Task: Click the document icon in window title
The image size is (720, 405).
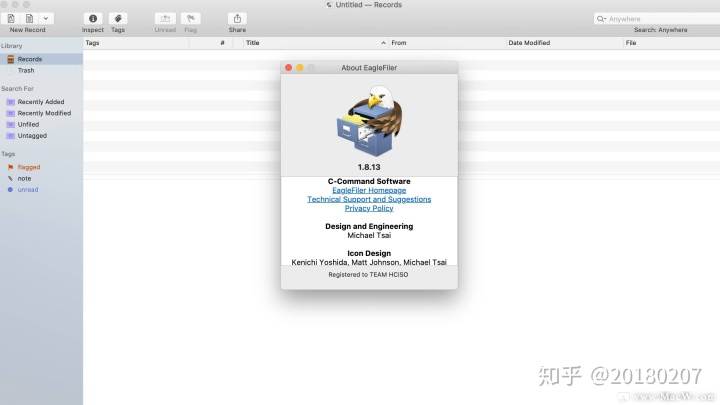Action: [329, 5]
